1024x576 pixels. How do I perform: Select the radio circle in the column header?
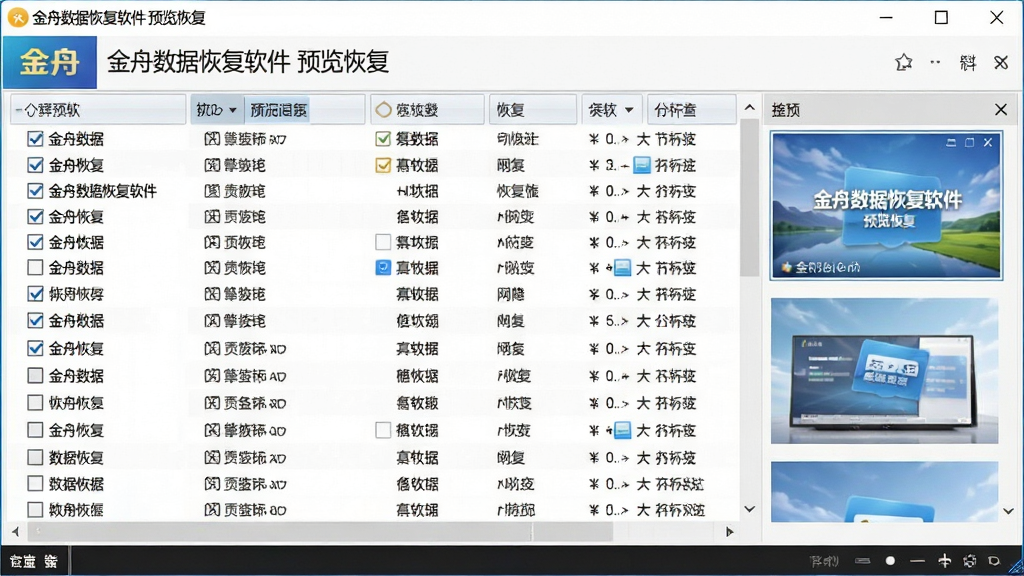(383, 110)
